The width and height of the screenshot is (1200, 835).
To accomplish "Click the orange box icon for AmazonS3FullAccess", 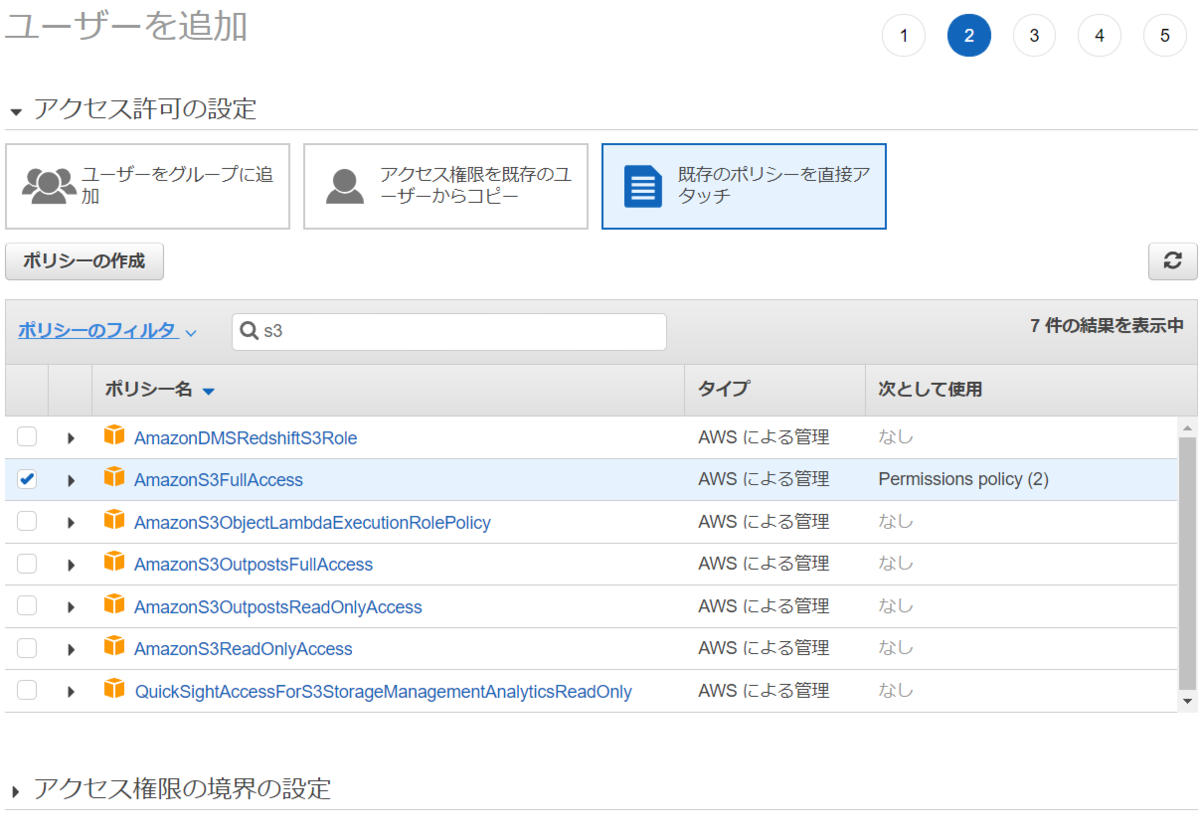I will pos(115,478).
